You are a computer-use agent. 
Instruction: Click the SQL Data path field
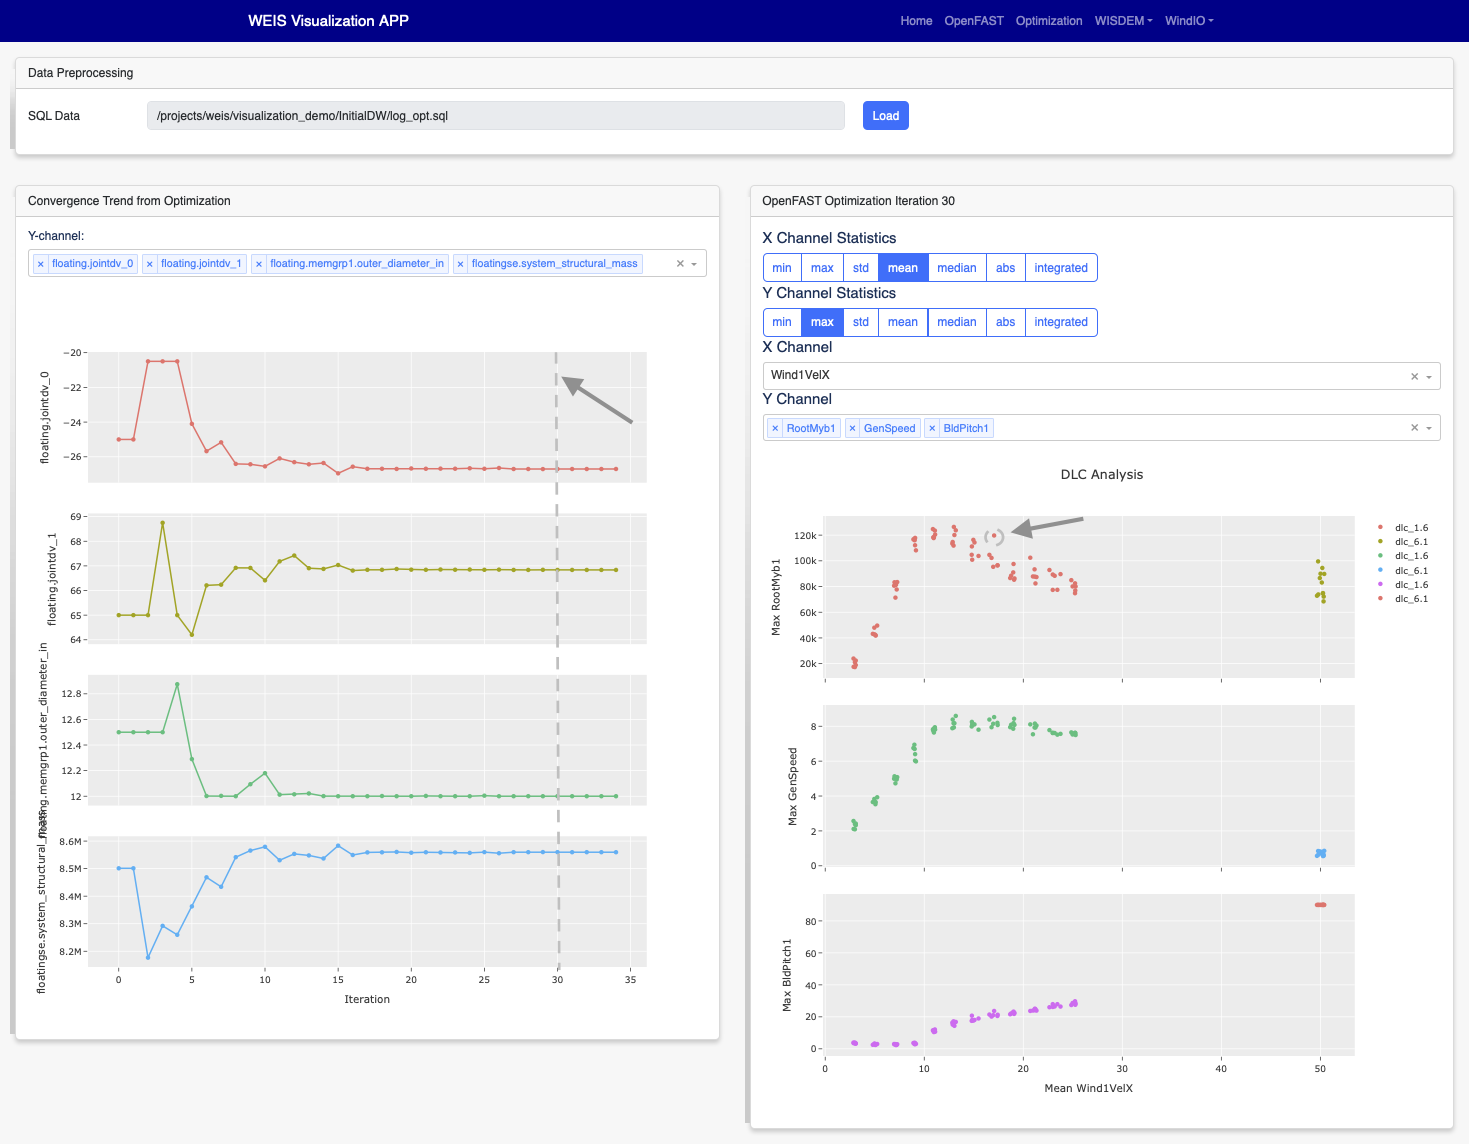pyautogui.click(x=496, y=116)
